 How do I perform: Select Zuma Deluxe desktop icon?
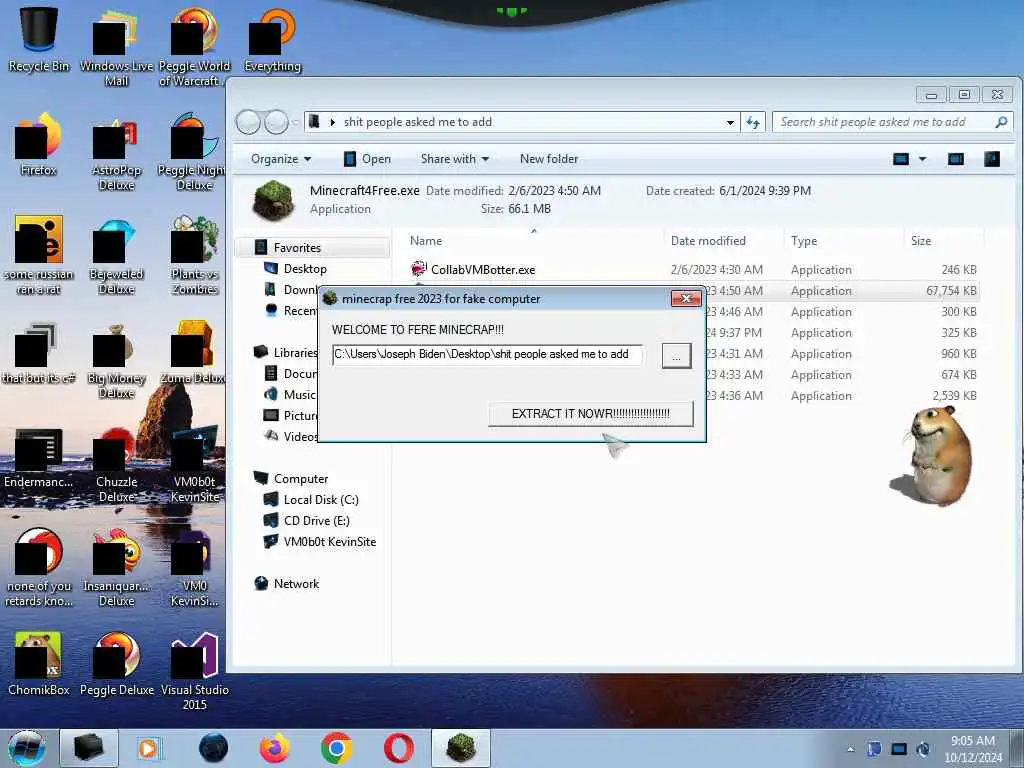point(195,352)
